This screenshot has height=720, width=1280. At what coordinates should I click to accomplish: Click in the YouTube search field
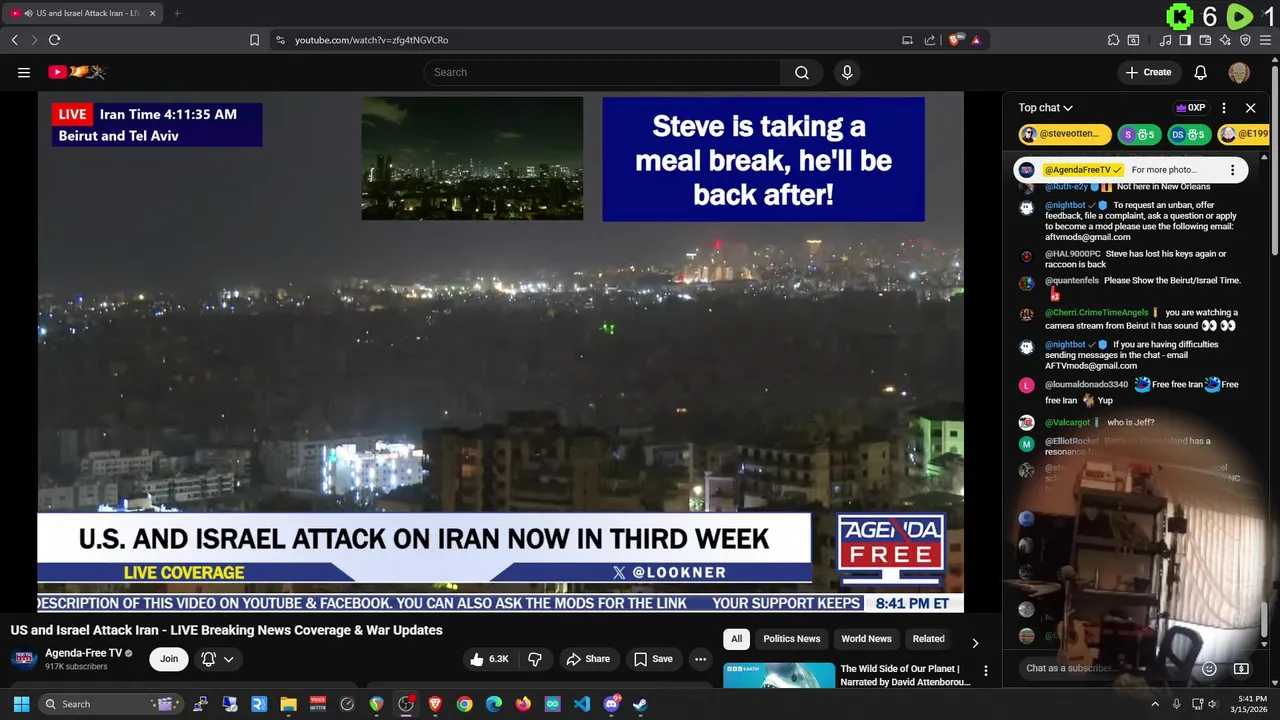[x=602, y=72]
